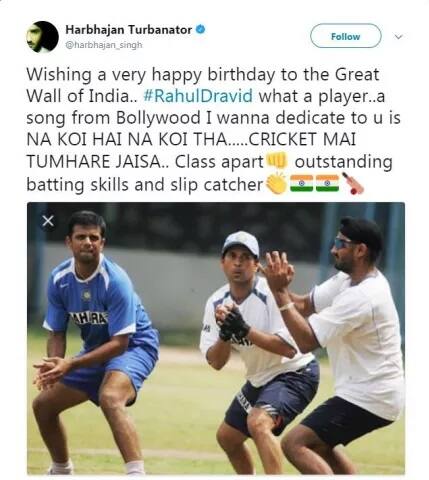Click the tweet text starting with Wishing

[213, 129]
